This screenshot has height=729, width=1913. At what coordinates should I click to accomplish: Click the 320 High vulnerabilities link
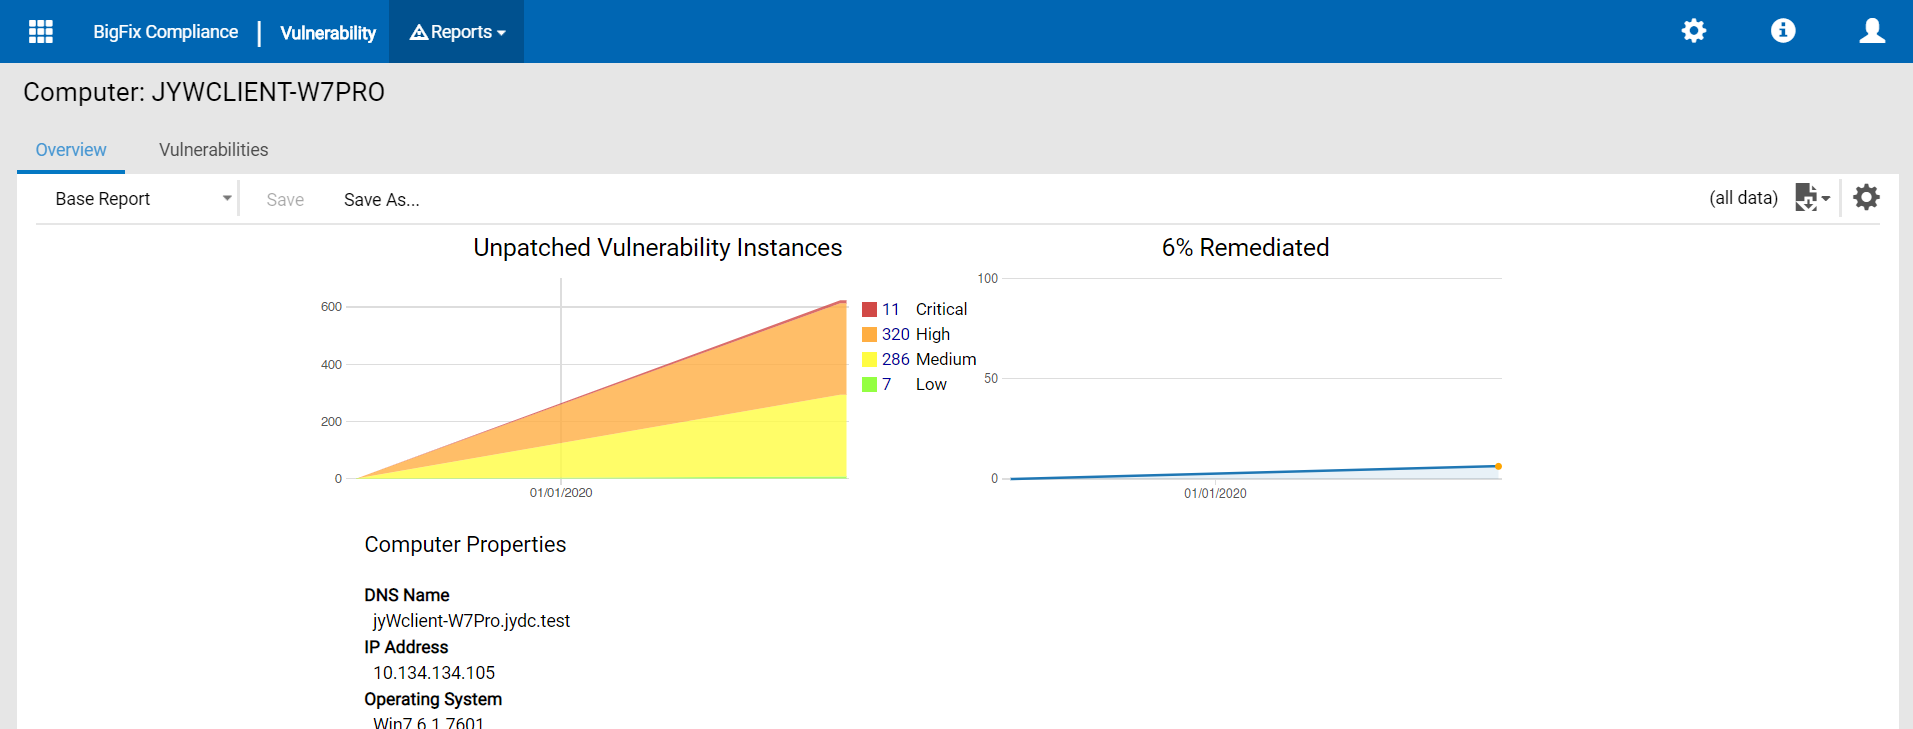pos(895,334)
